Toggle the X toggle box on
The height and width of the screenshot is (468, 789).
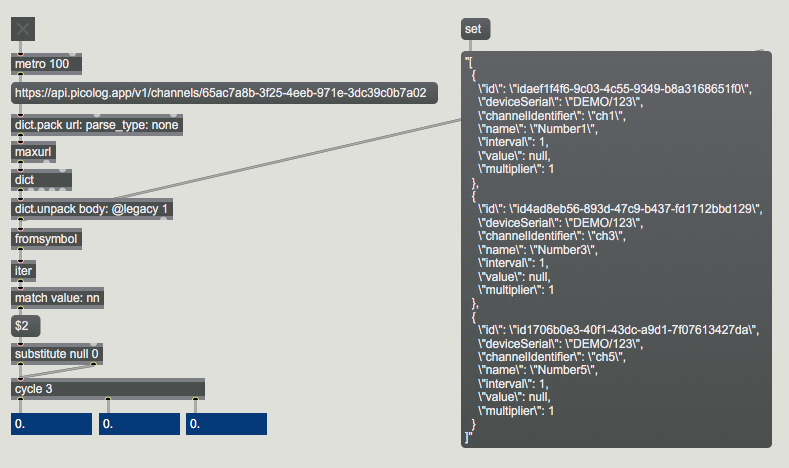pos(23,29)
